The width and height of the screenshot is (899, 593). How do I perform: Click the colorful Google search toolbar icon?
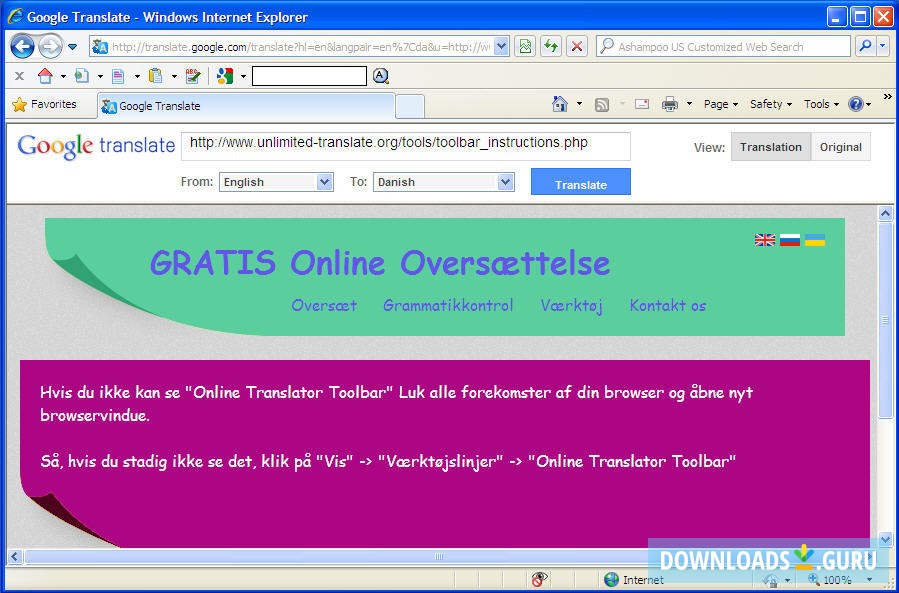pos(225,76)
